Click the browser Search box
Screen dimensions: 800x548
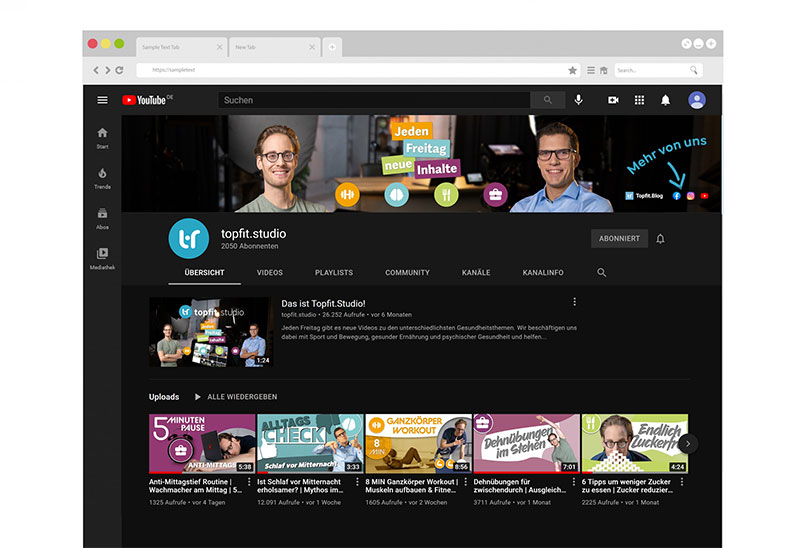pos(659,70)
